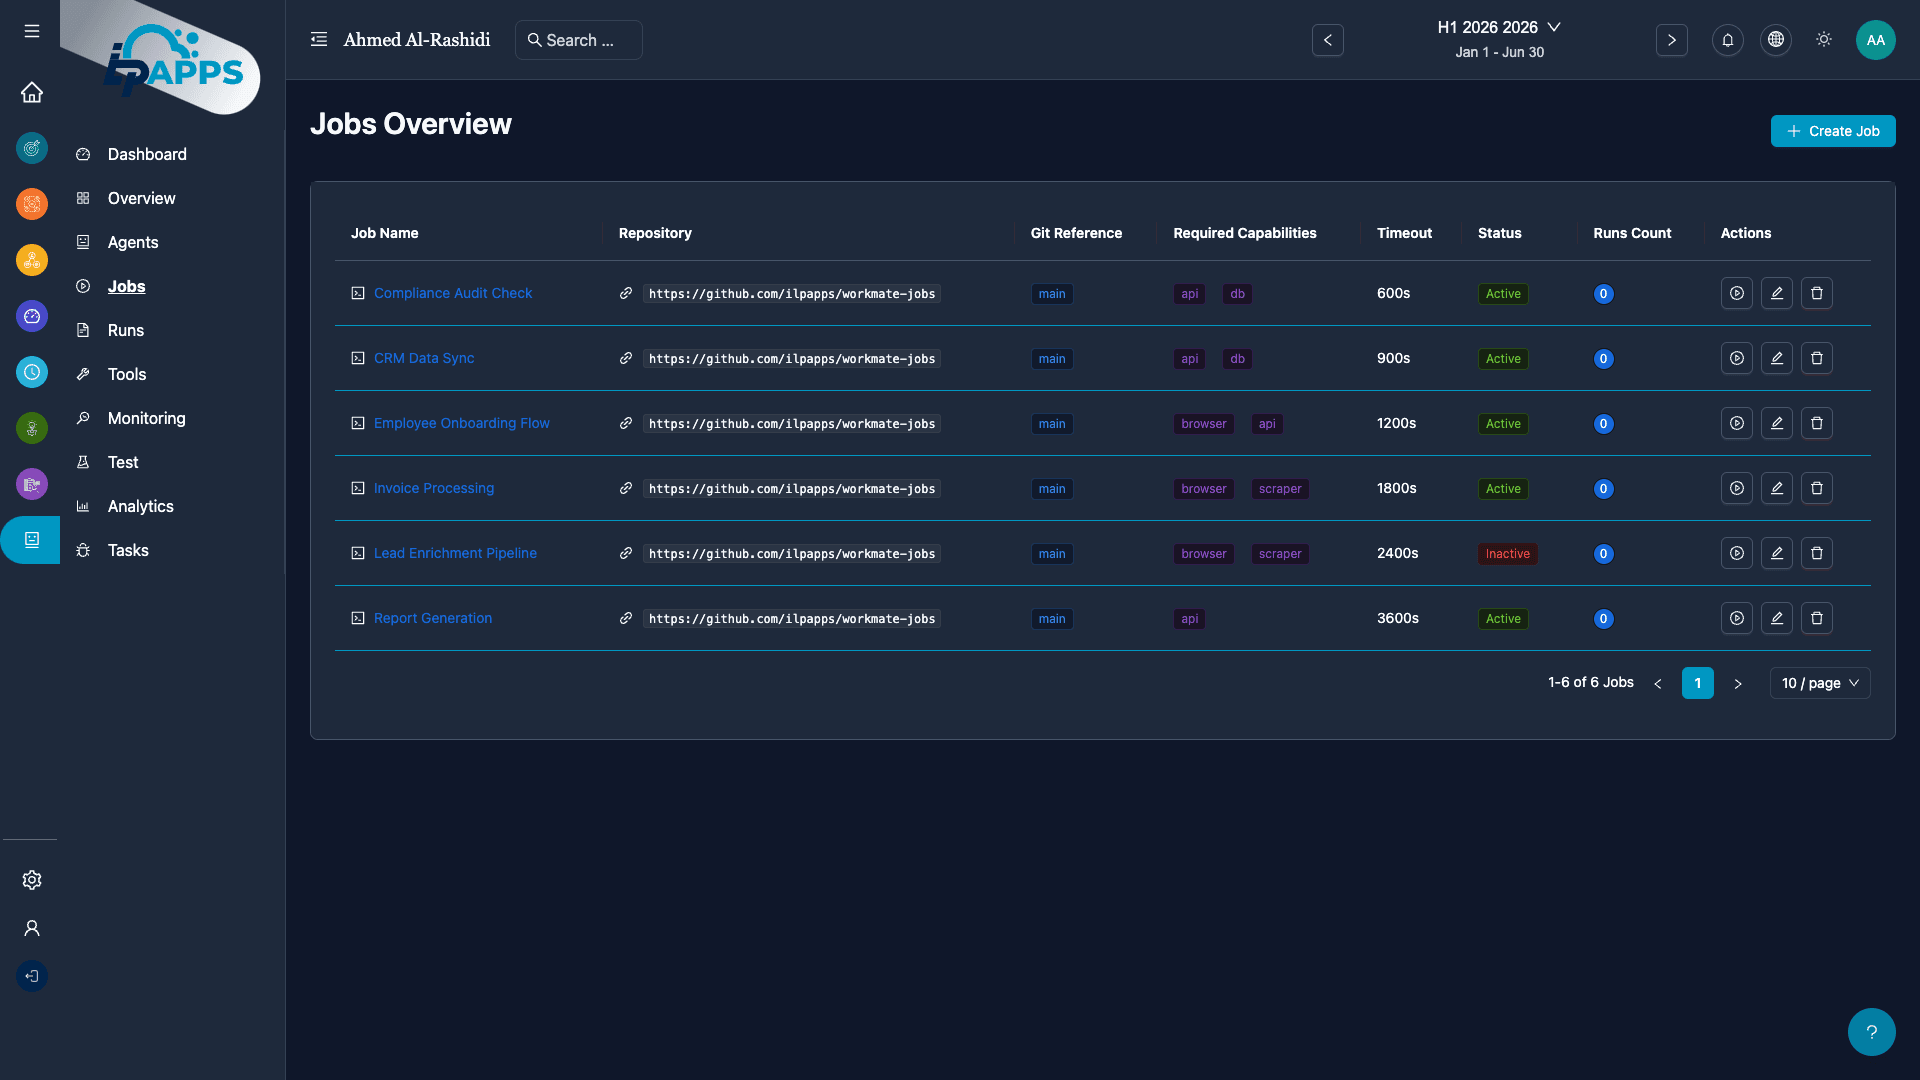
Task: Open the 10 / page selector
Action: coord(1819,683)
